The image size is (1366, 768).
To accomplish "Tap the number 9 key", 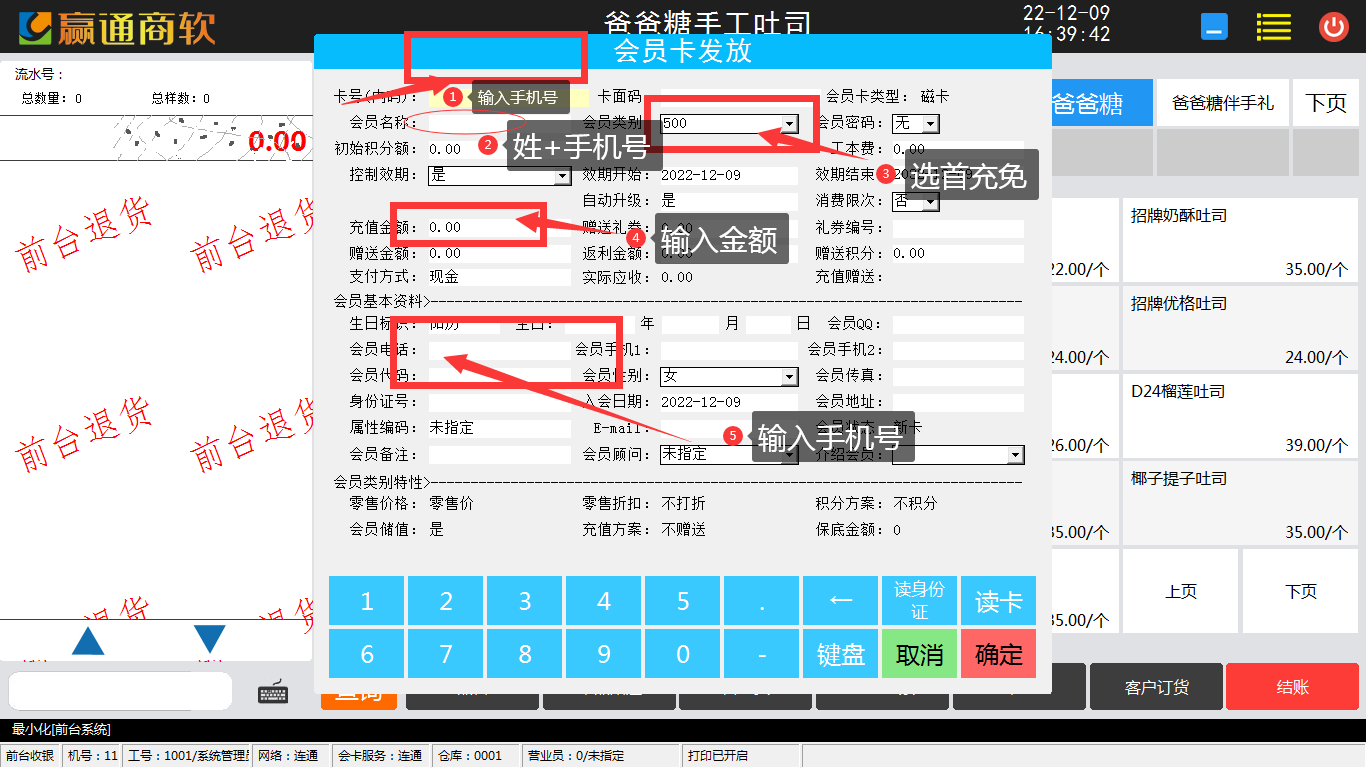I will [x=604, y=654].
